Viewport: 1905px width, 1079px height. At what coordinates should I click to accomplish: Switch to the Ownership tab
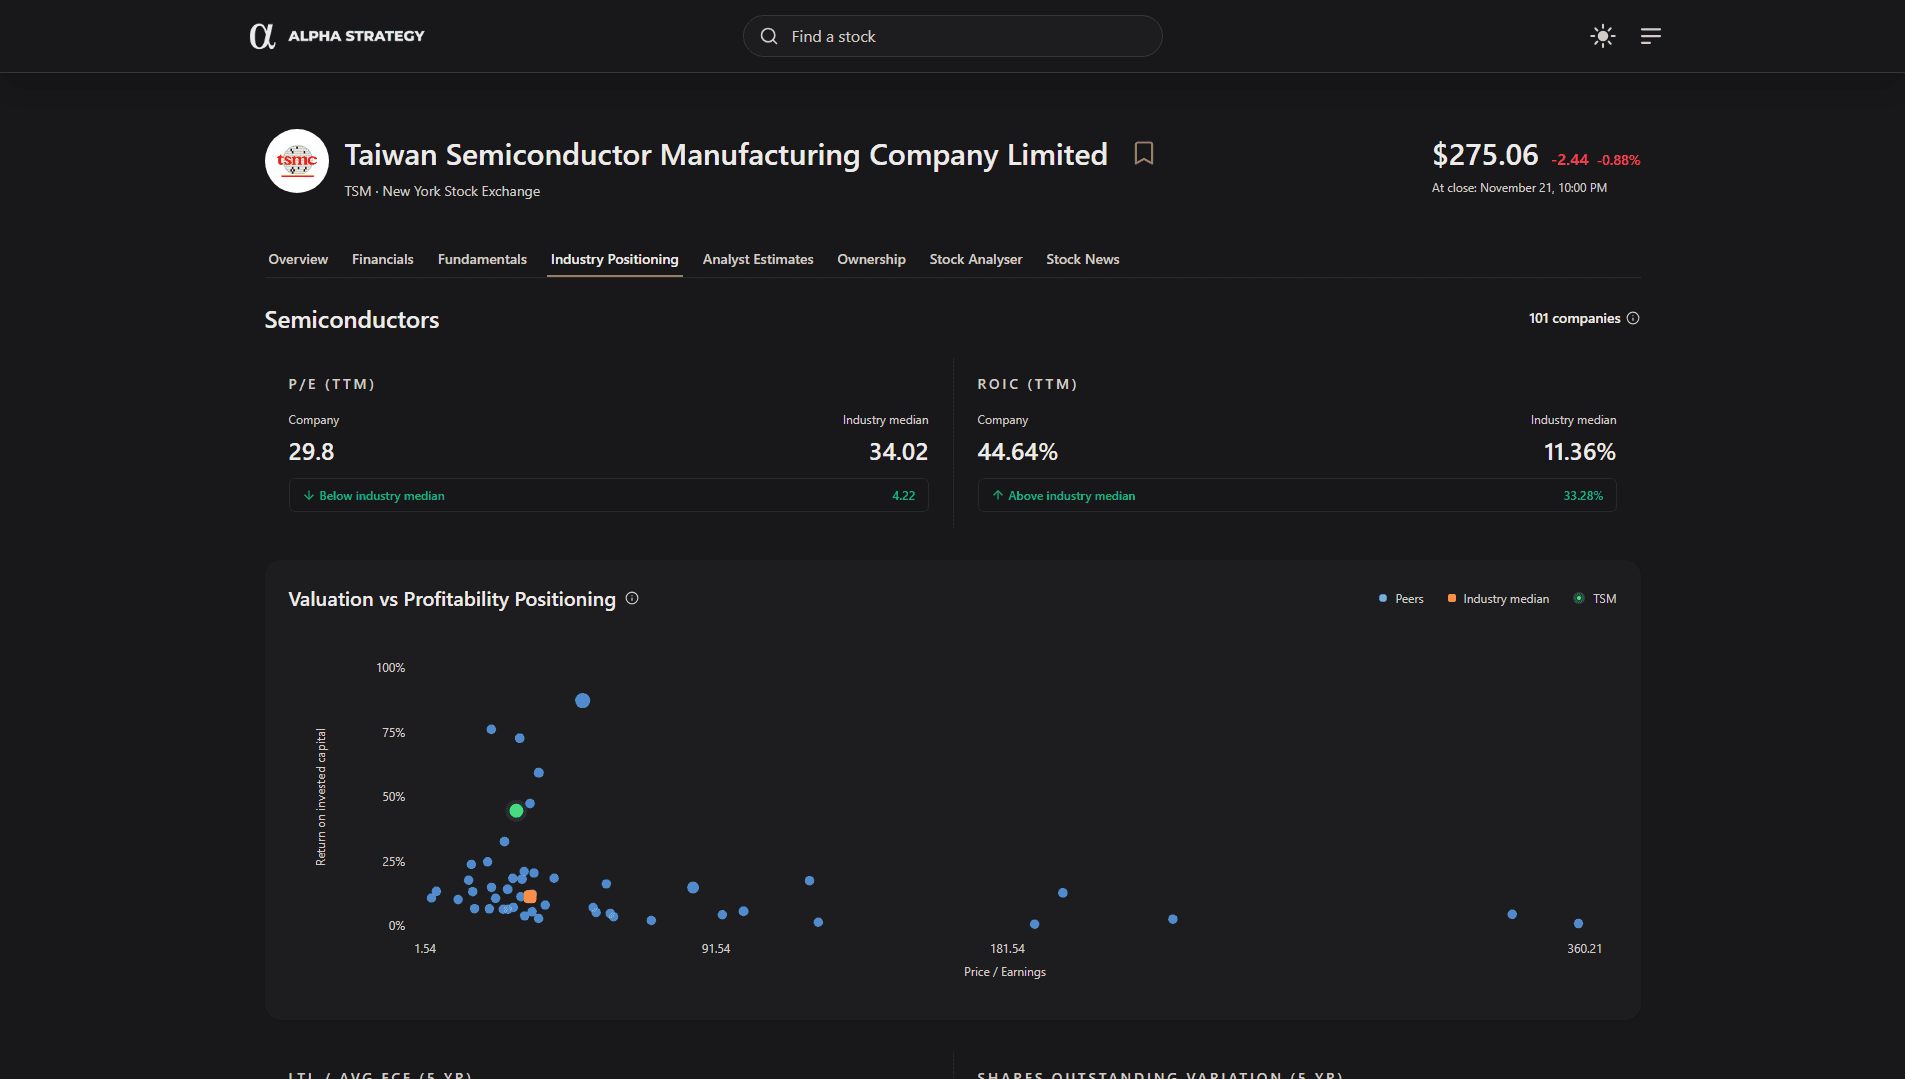870,259
